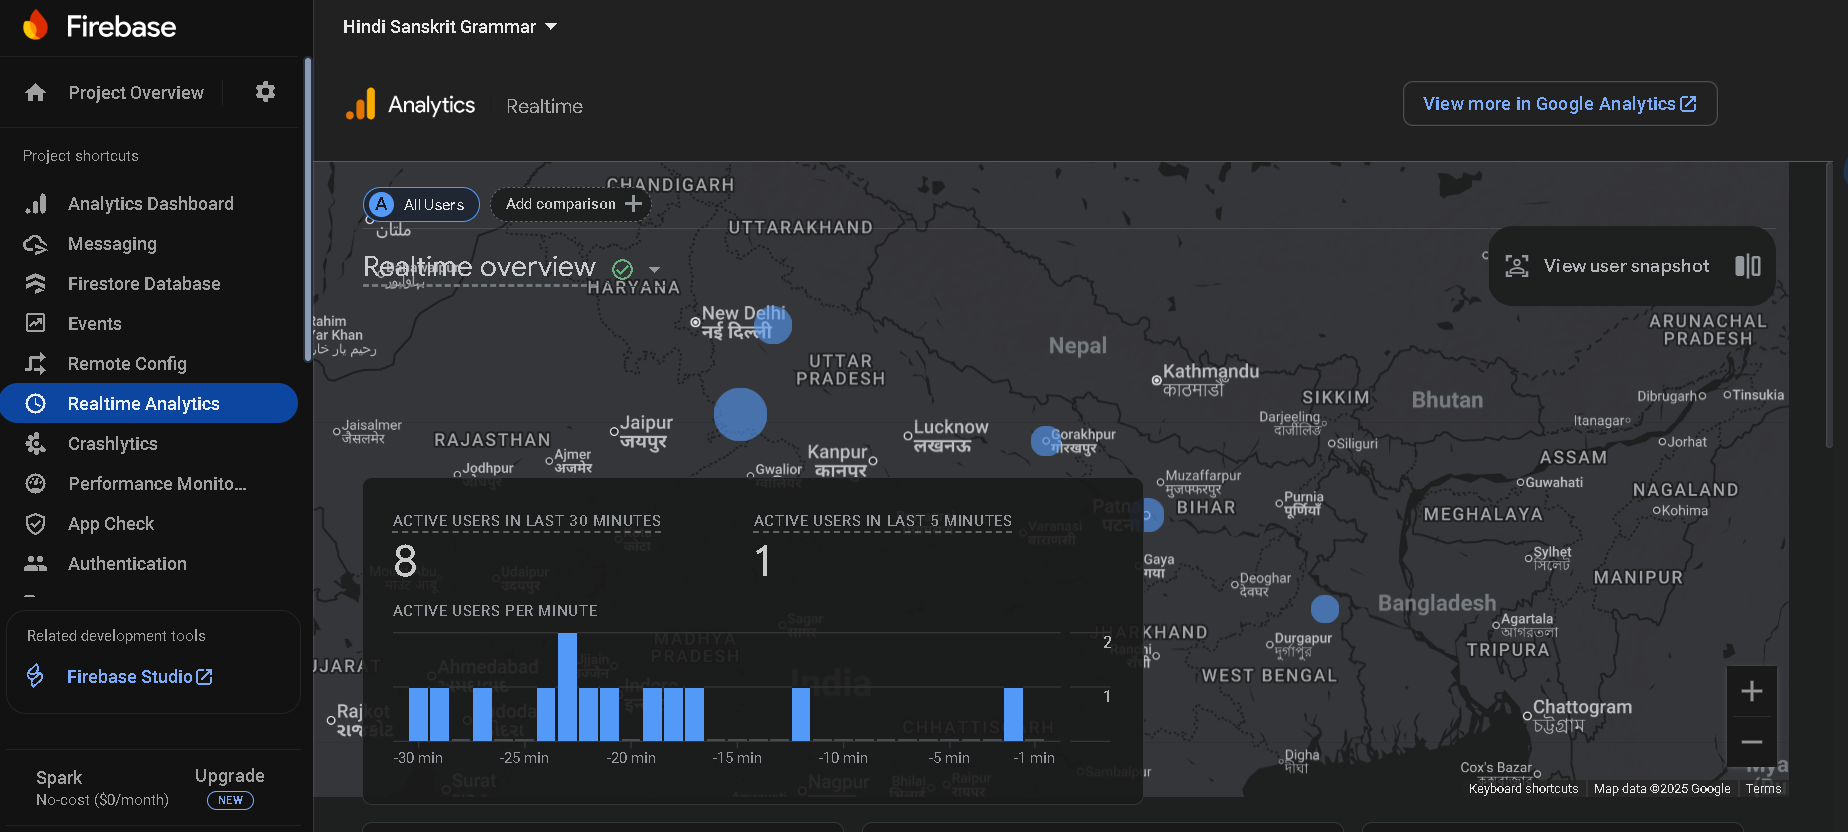Click the Firebase flame logo
This screenshot has width=1848, height=832.
pyautogui.click(x=36, y=26)
